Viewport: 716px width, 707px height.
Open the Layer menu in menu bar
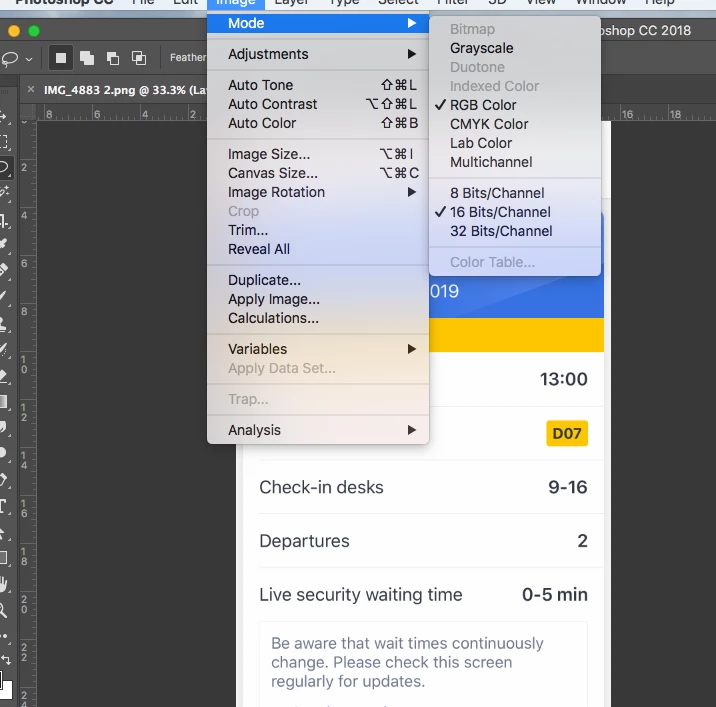pos(291,2)
